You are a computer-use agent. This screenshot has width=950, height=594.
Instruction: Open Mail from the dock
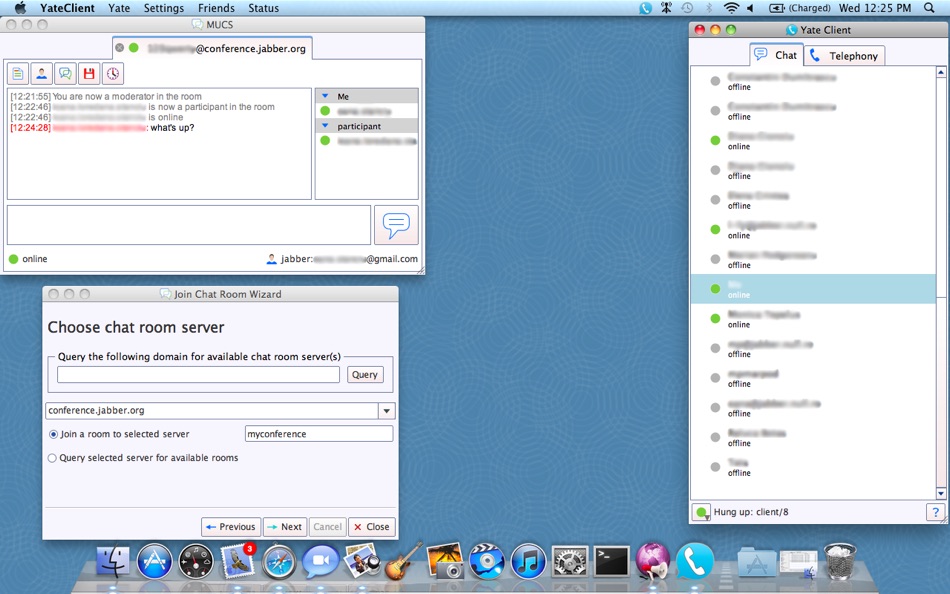238,561
